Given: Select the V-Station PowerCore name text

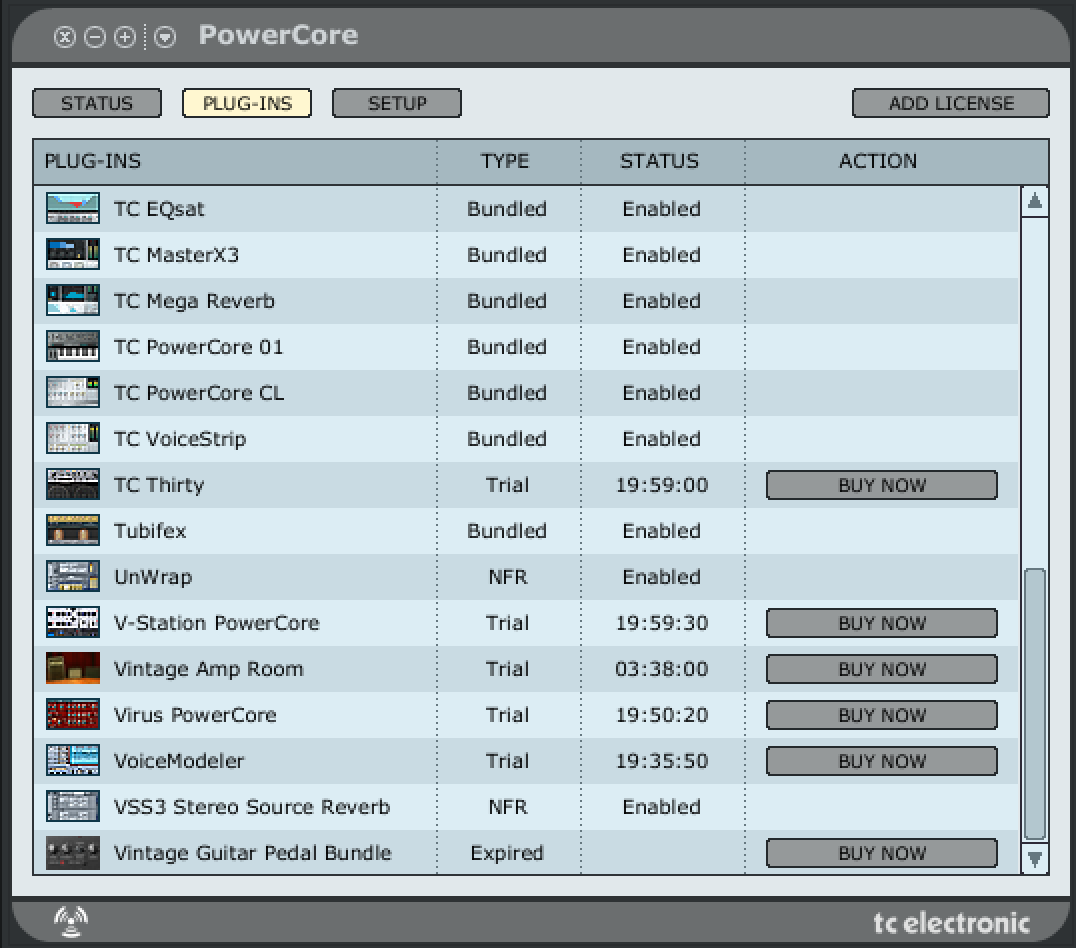Looking at the screenshot, I should point(217,623).
